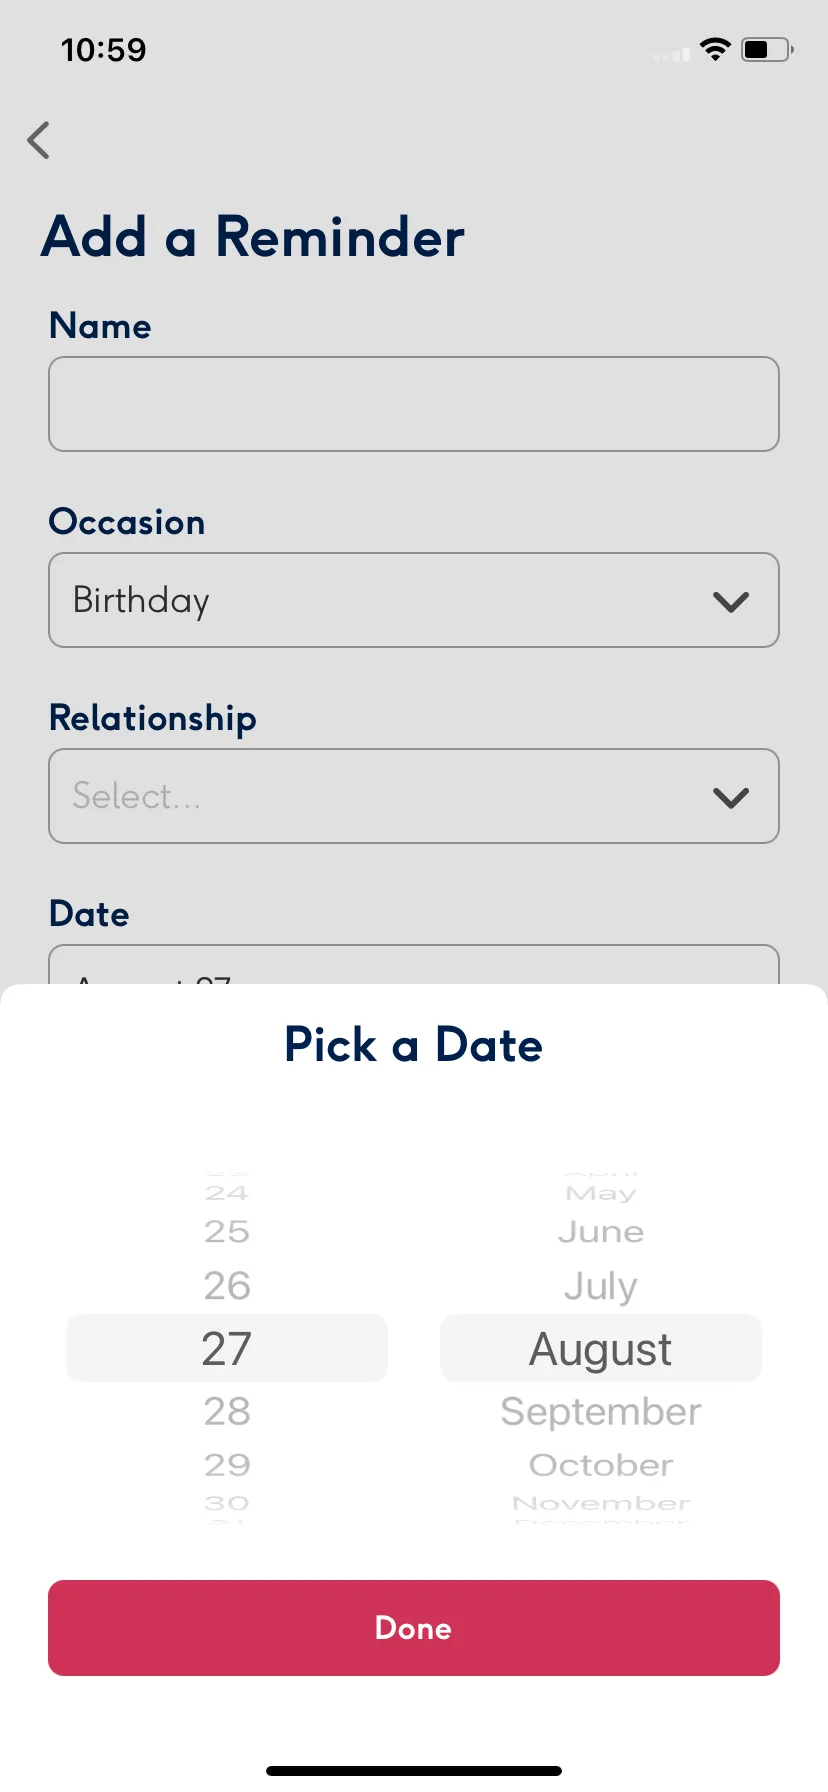Open the Relationship Select dropdown
828x1792 pixels.
pos(414,796)
